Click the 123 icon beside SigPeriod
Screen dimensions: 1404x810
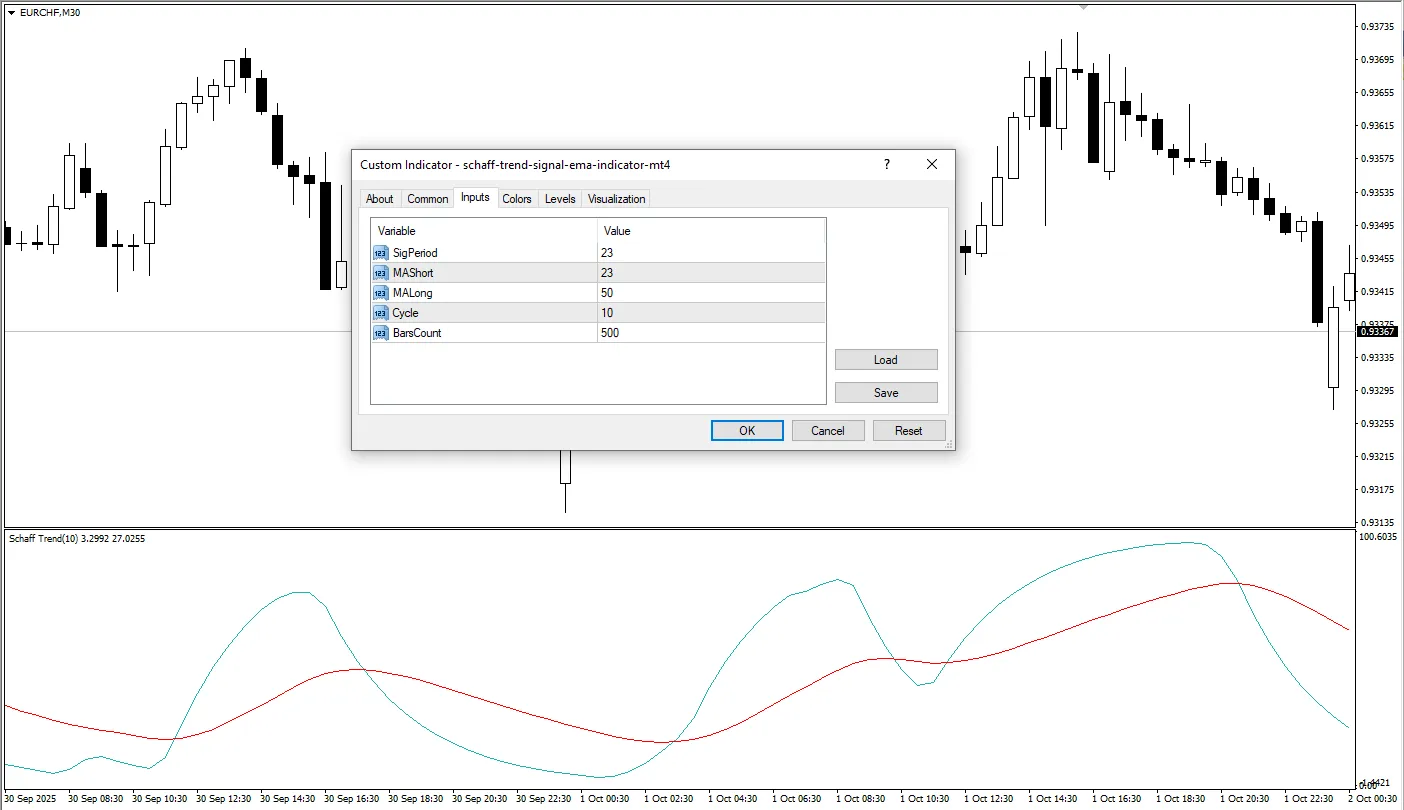tap(380, 253)
